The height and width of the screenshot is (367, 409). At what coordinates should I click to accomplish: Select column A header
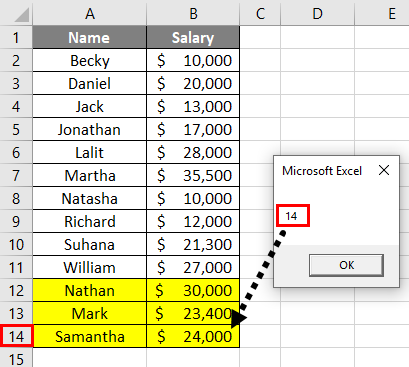point(89,13)
